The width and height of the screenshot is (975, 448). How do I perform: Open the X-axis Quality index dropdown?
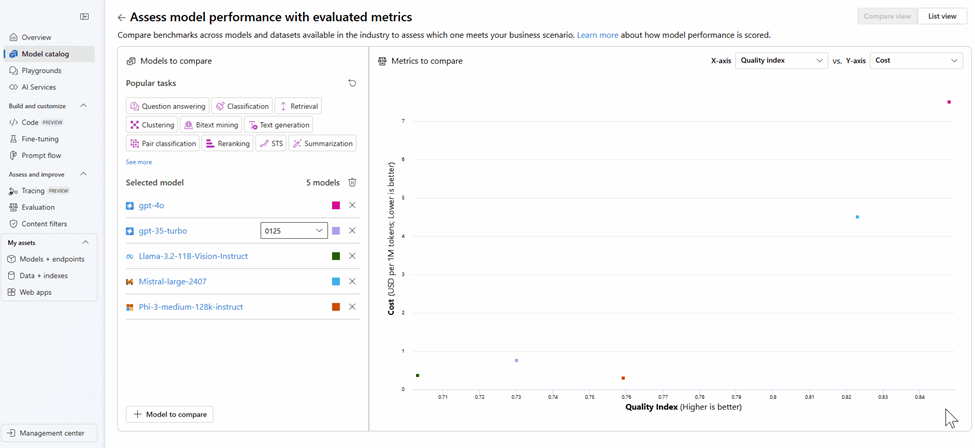click(x=781, y=60)
